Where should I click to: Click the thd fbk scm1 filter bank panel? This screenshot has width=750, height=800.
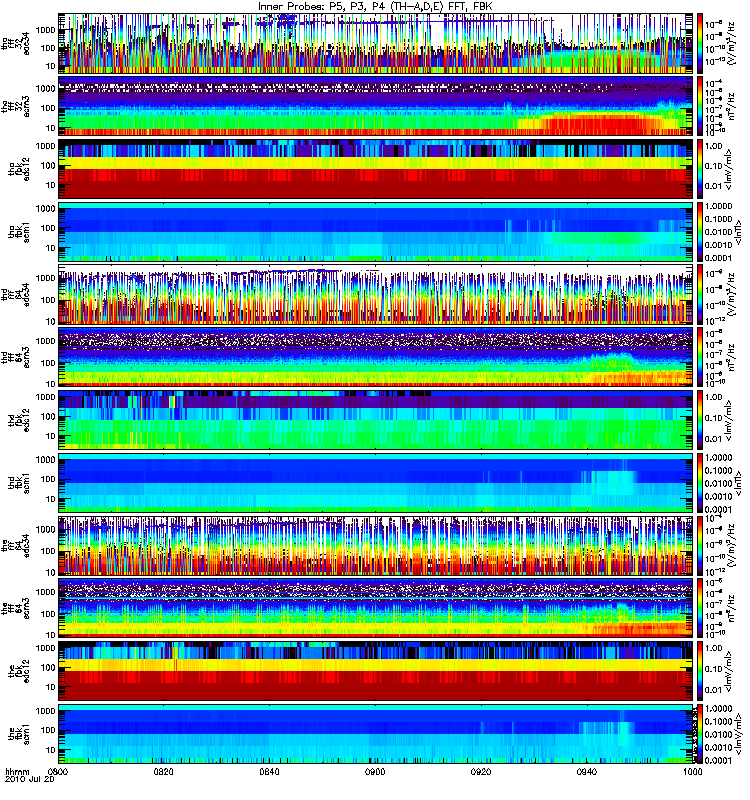[376, 483]
